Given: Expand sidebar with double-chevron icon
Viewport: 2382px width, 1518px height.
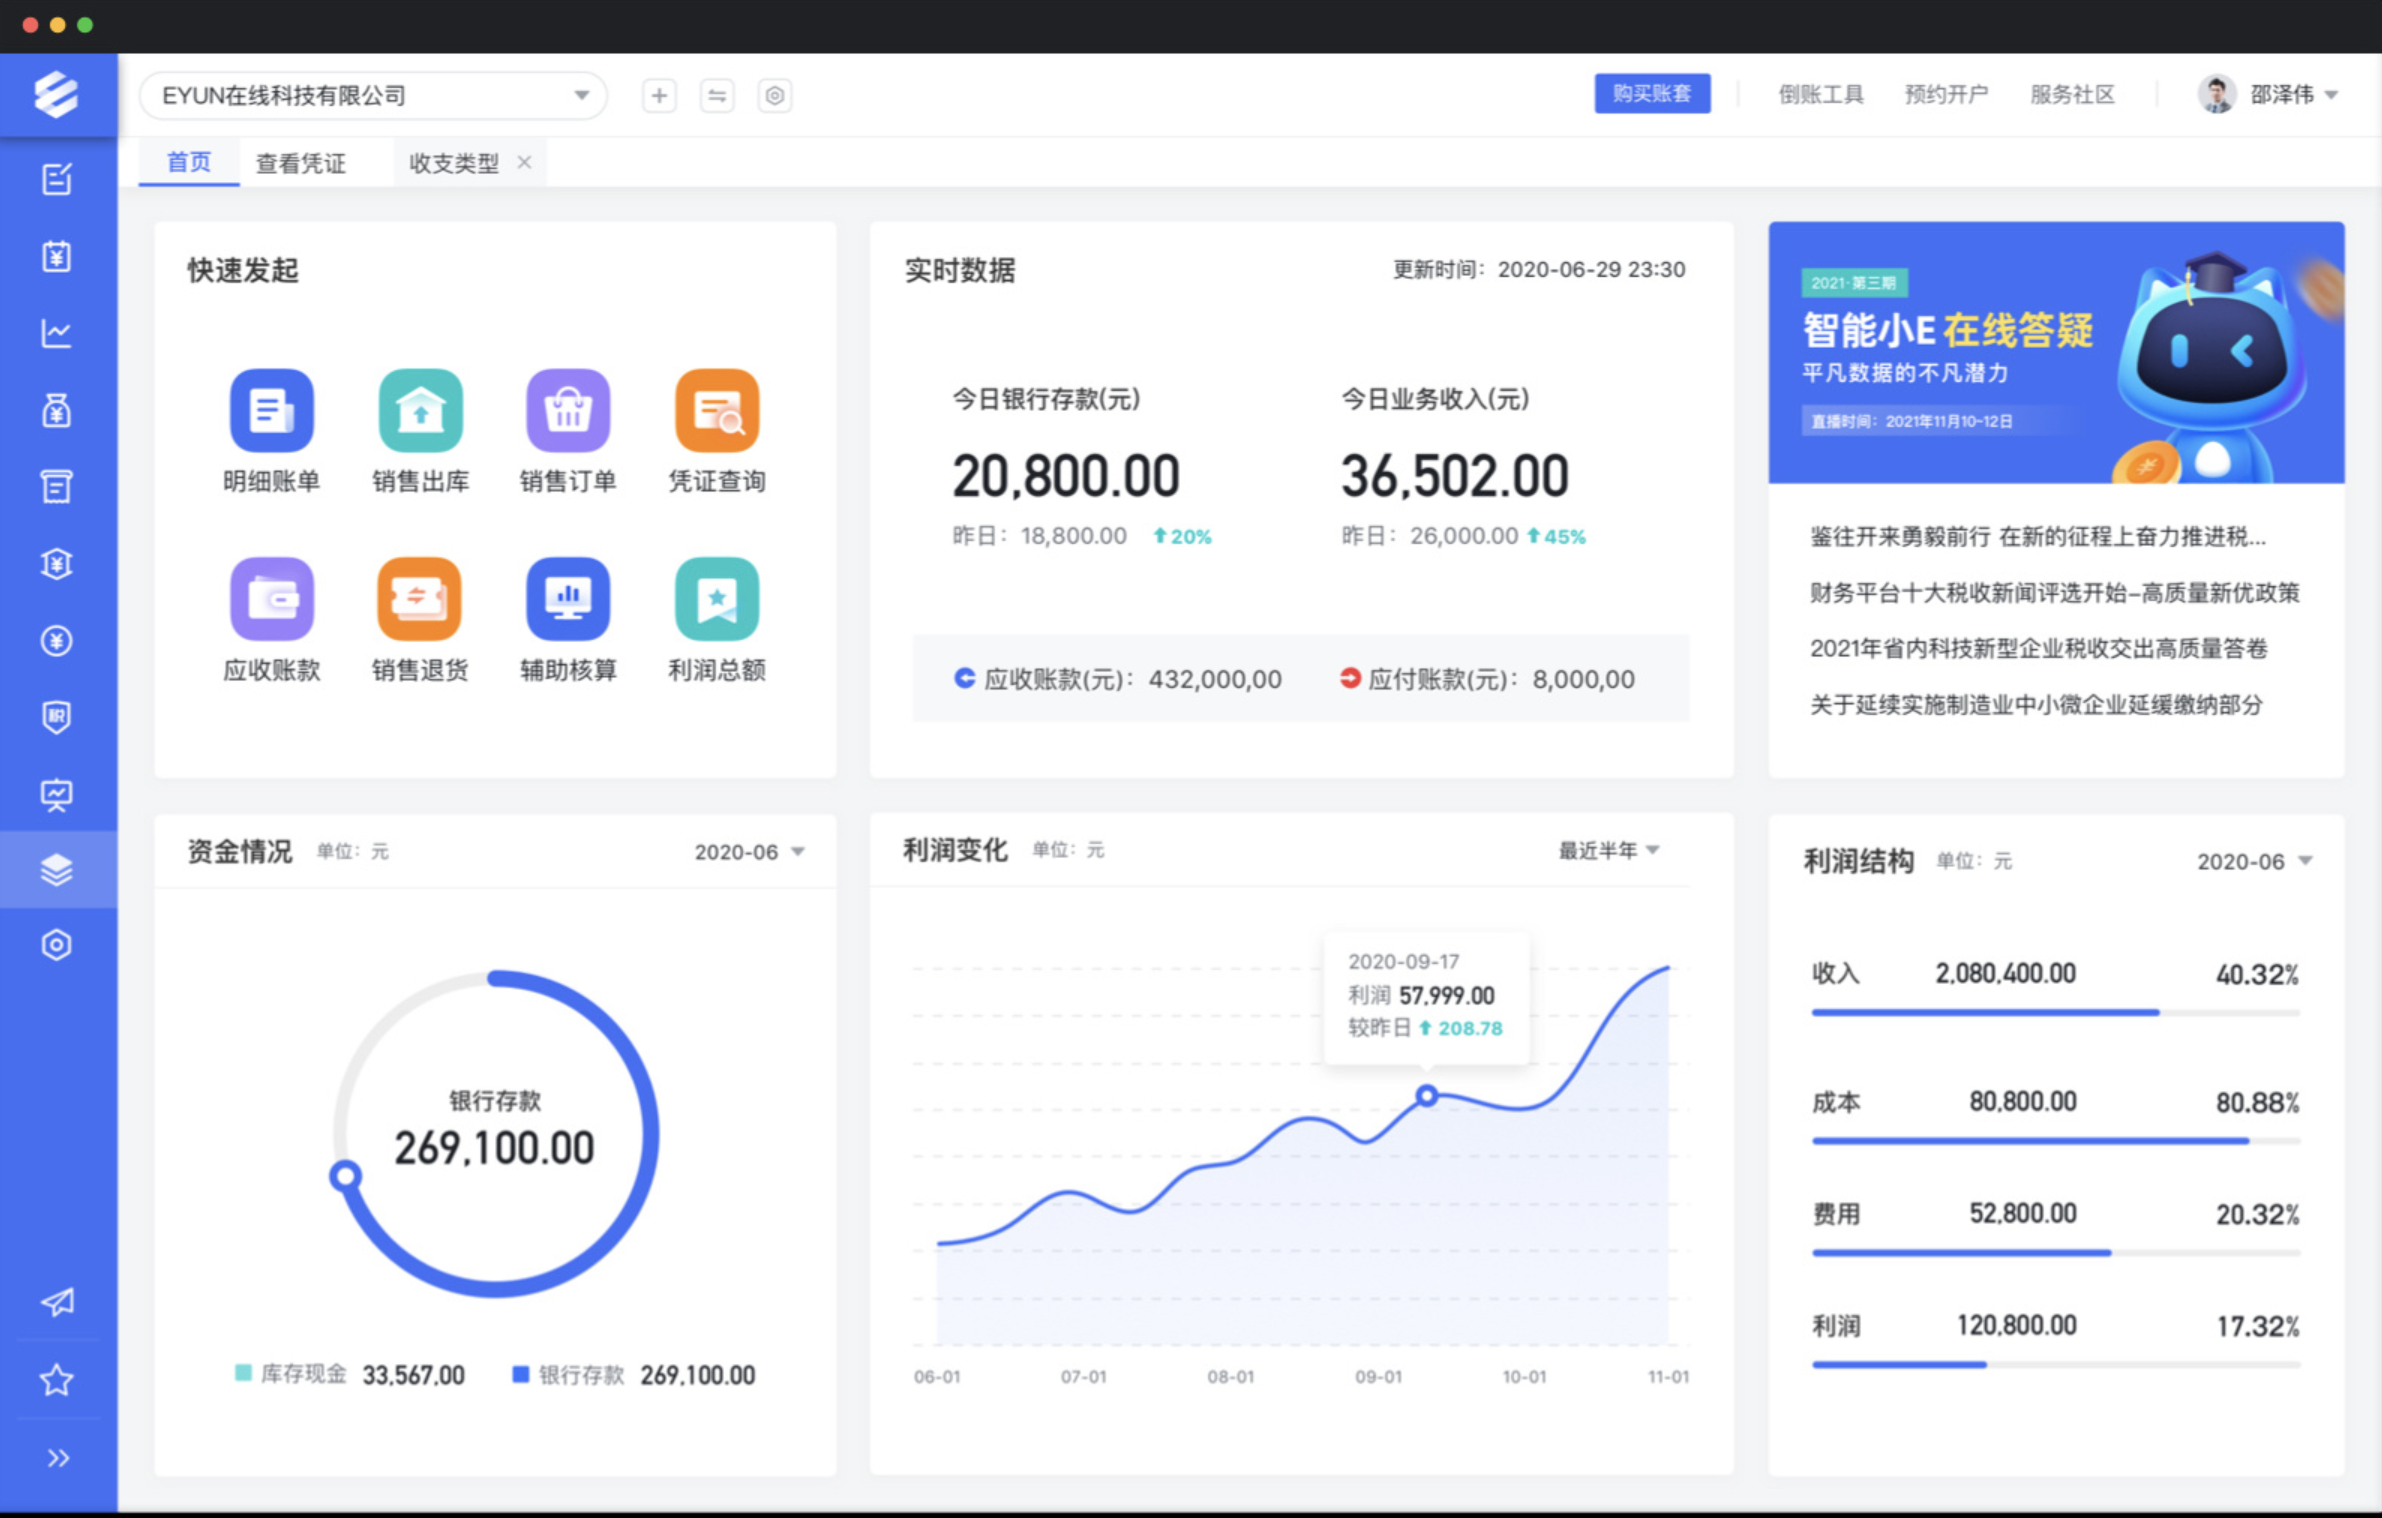Looking at the screenshot, I should click(57, 1458).
